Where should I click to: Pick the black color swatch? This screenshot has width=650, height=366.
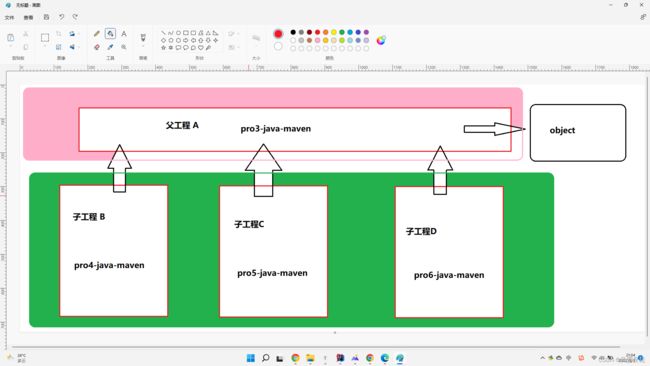coord(293,32)
